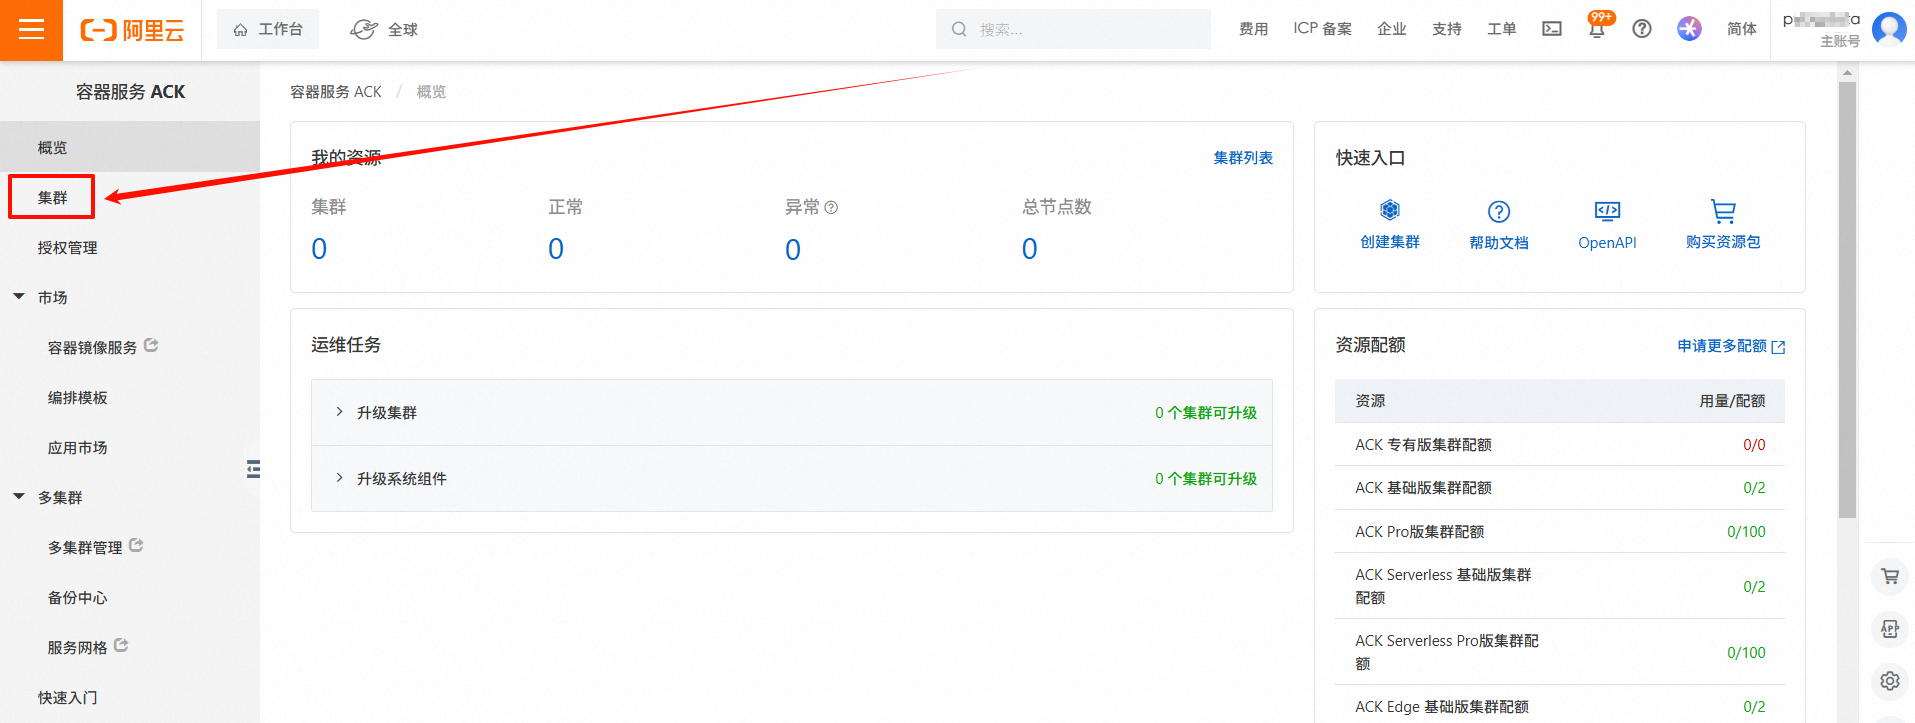Screen dimensions: 1915x723
Task: Click 0 个集群可升级 in 升级系统组件 row
Action: pyautogui.click(x=1206, y=479)
